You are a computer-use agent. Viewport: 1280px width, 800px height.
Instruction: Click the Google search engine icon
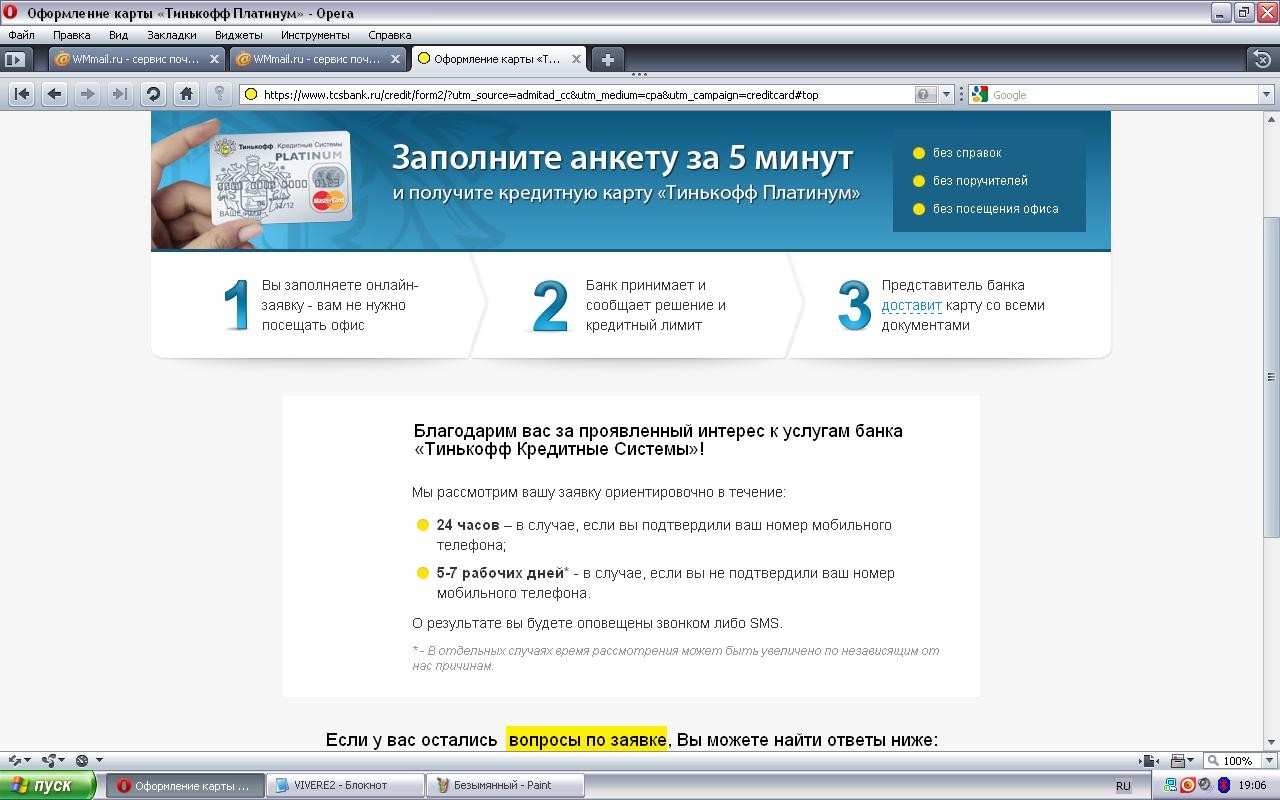[980, 94]
